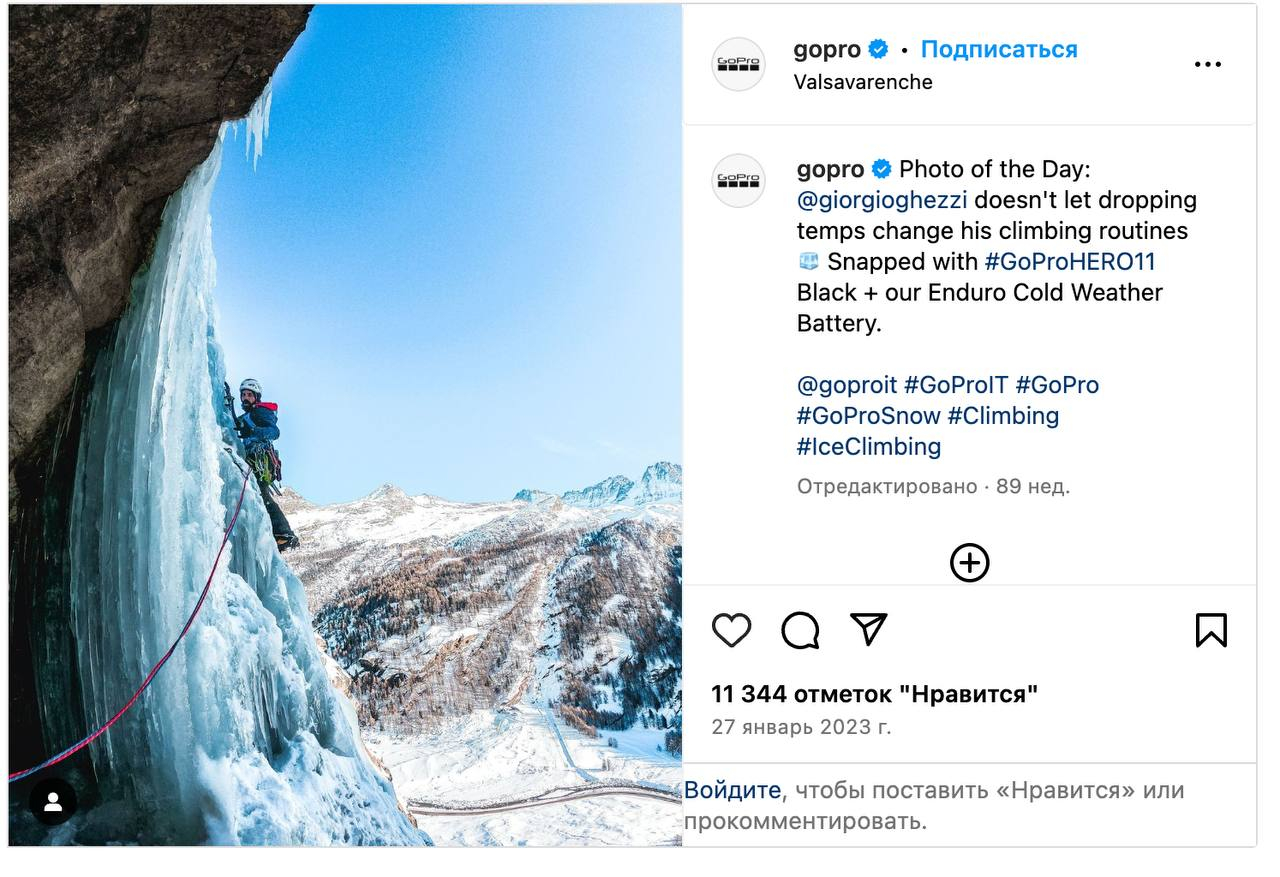Save post using the bookmark icon

click(1210, 631)
